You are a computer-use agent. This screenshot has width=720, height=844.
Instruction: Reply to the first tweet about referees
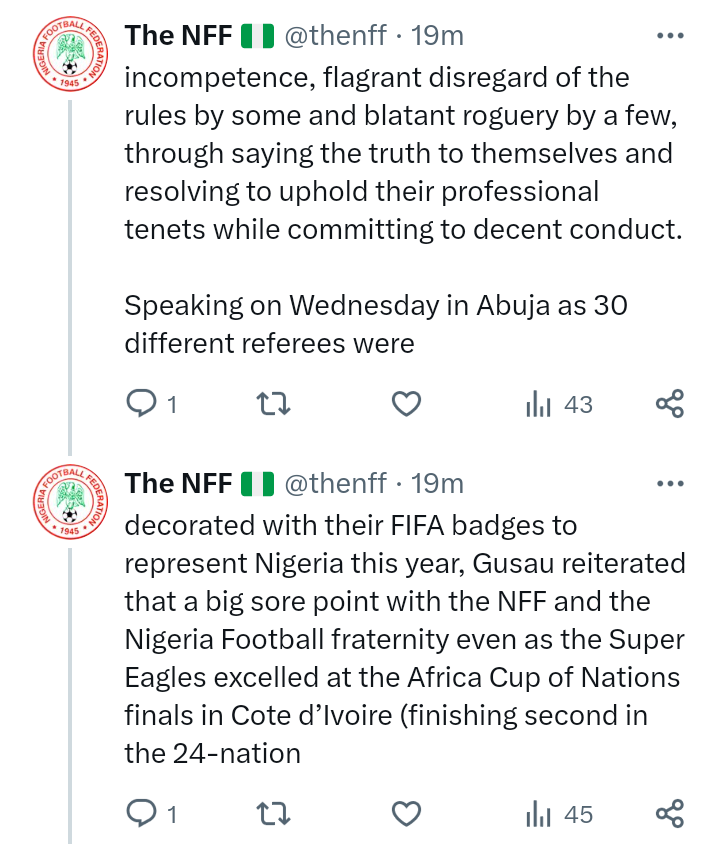coord(142,404)
